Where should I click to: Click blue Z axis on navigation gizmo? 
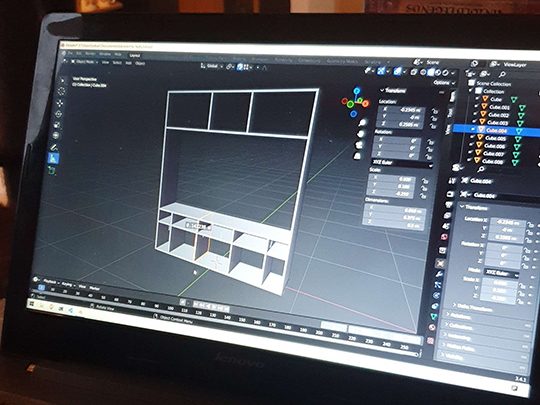(357, 91)
